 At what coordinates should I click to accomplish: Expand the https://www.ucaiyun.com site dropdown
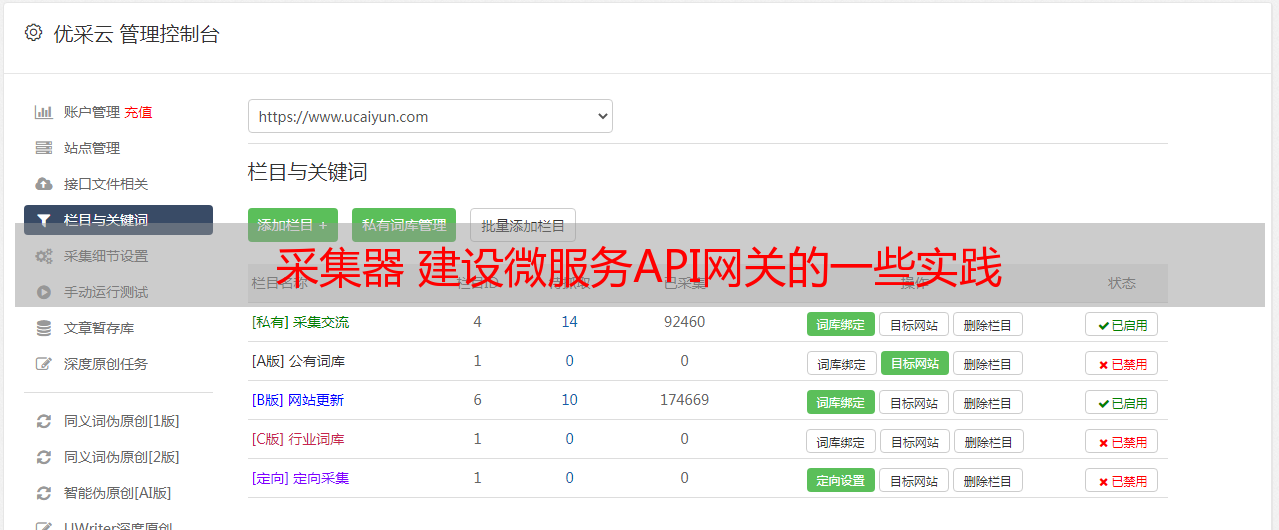[x=430, y=116]
